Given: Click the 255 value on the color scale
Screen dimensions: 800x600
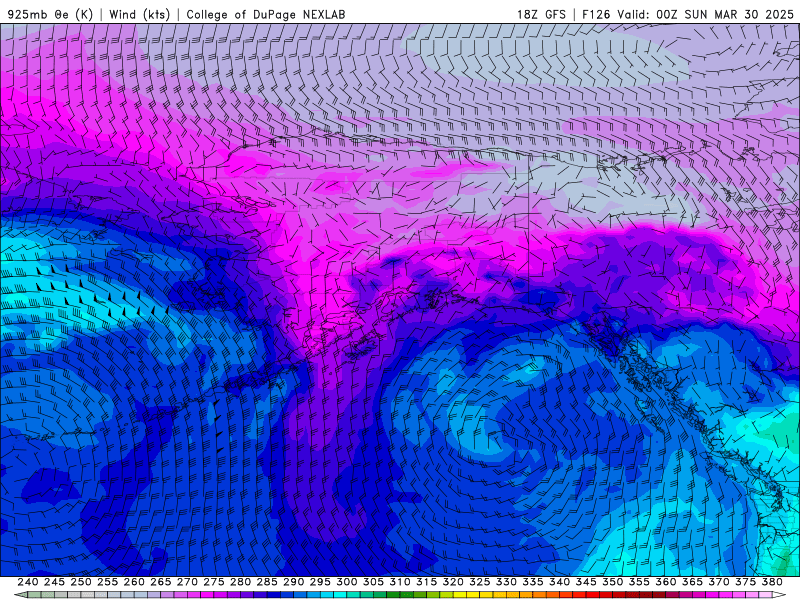Looking at the screenshot, I should coord(107,582).
